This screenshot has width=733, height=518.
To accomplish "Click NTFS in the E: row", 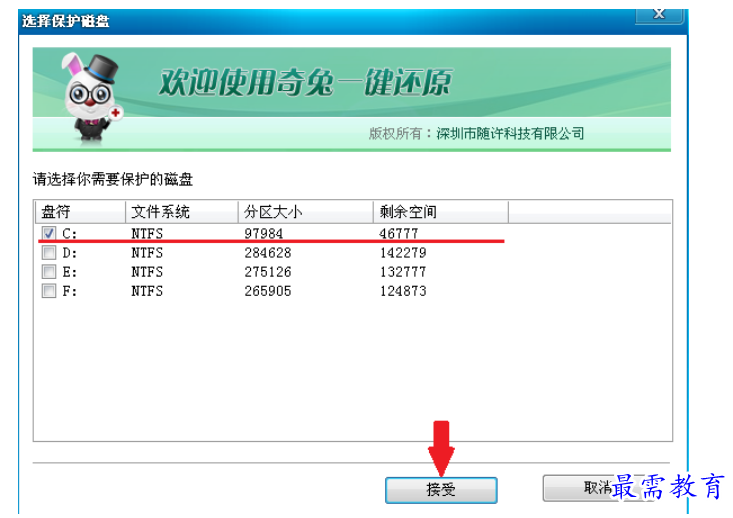I will tap(147, 272).
